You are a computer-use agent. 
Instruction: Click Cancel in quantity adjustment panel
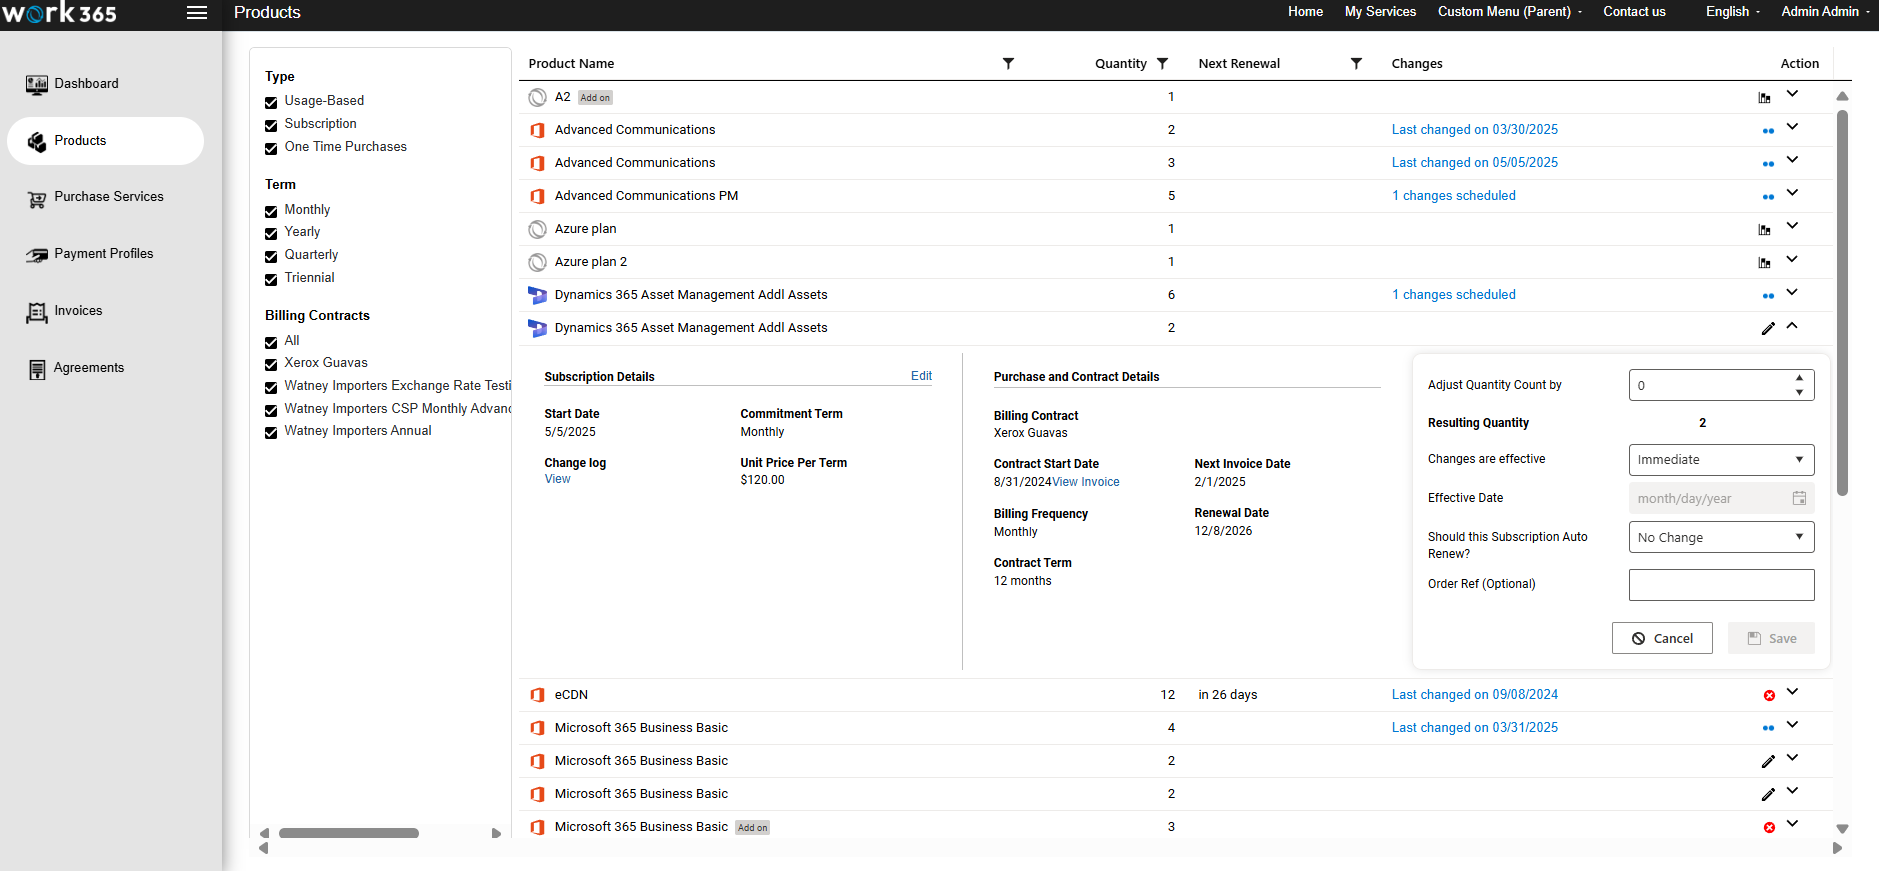(1662, 638)
